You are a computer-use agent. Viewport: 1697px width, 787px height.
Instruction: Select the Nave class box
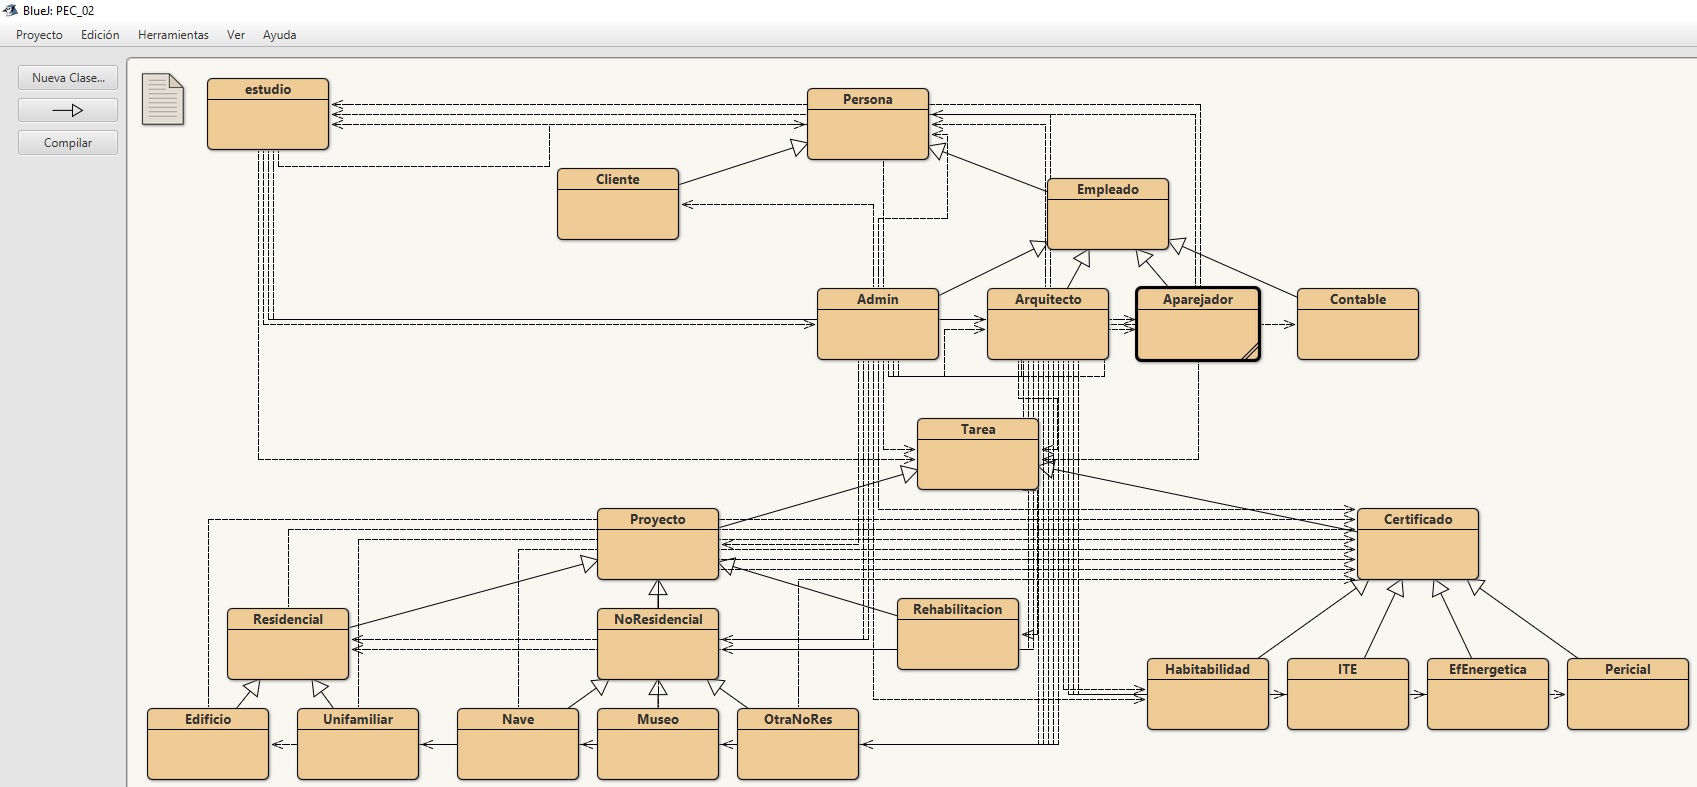coord(518,744)
